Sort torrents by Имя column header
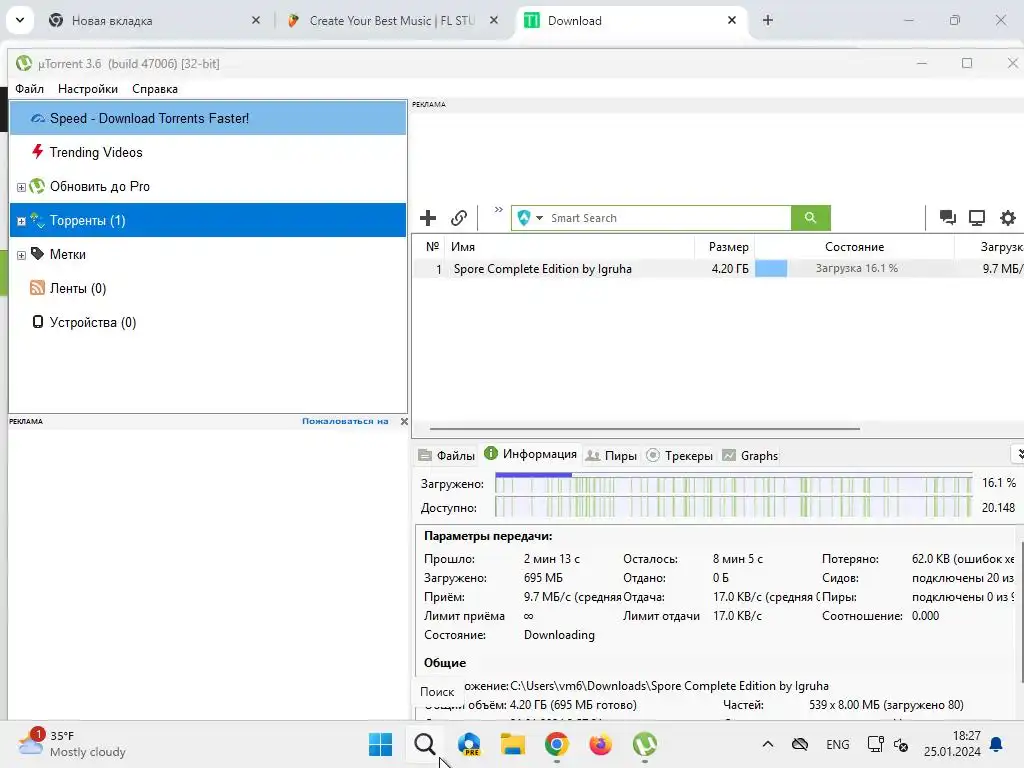 569,247
